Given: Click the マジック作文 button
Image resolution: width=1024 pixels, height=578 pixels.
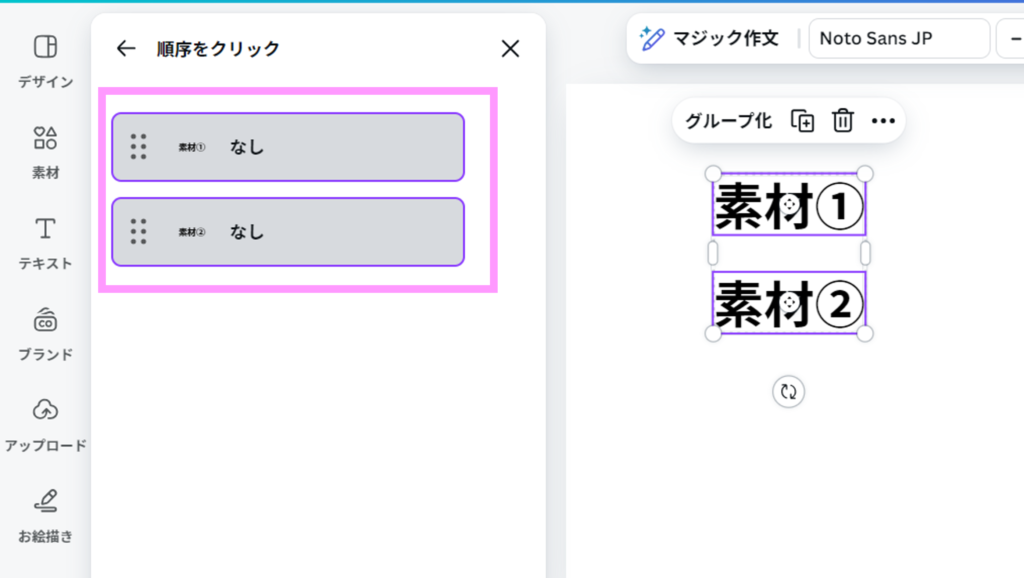Looking at the screenshot, I should 710,39.
